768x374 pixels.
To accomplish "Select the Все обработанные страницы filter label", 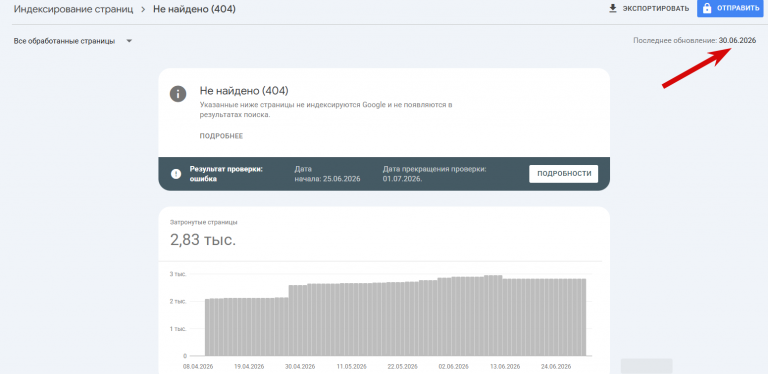I will click(x=64, y=41).
